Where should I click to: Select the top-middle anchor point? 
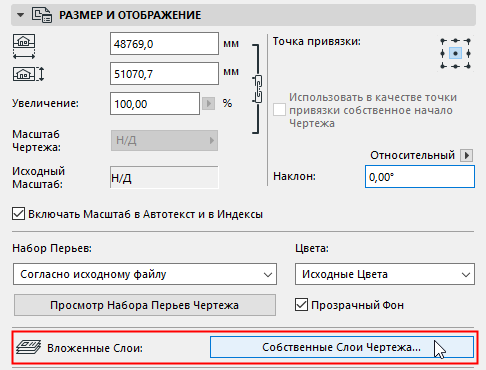pyautogui.click(x=455, y=41)
